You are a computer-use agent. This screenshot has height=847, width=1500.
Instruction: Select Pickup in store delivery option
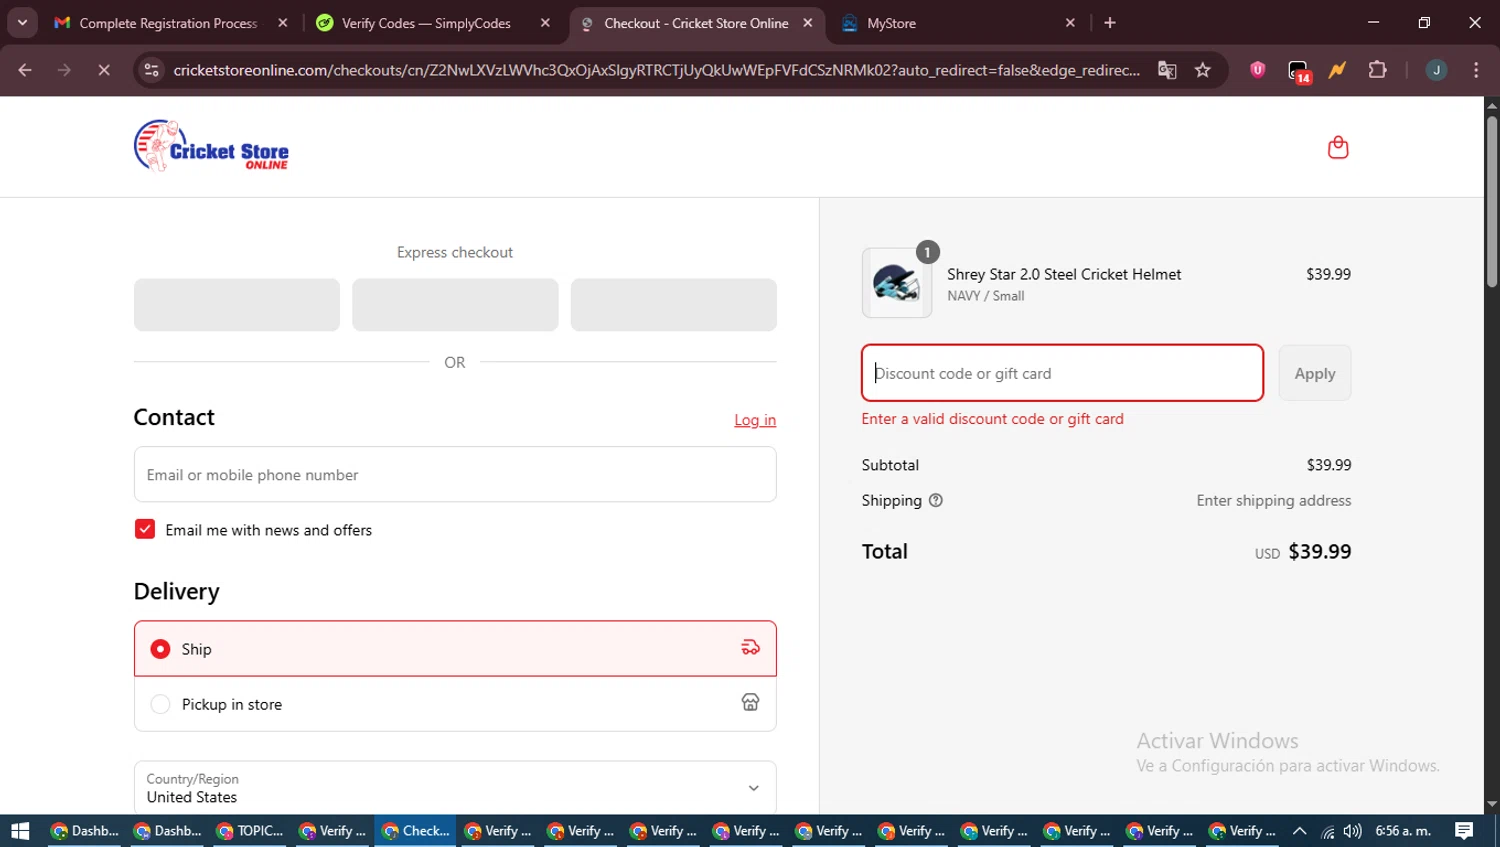click(455, 704)
